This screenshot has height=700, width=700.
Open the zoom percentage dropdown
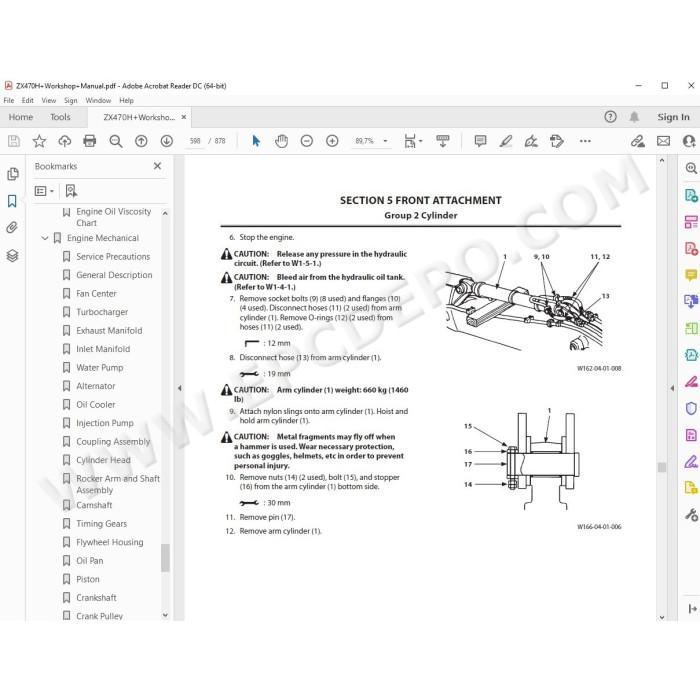385,141
